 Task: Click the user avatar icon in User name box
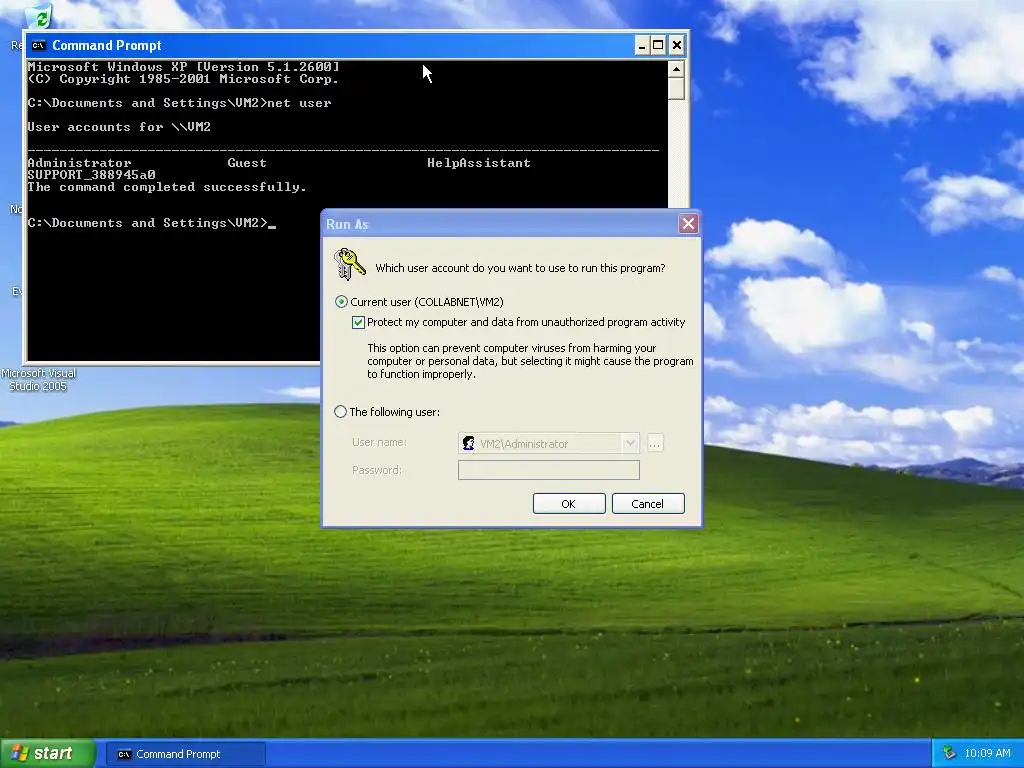(x=468, y=443)
